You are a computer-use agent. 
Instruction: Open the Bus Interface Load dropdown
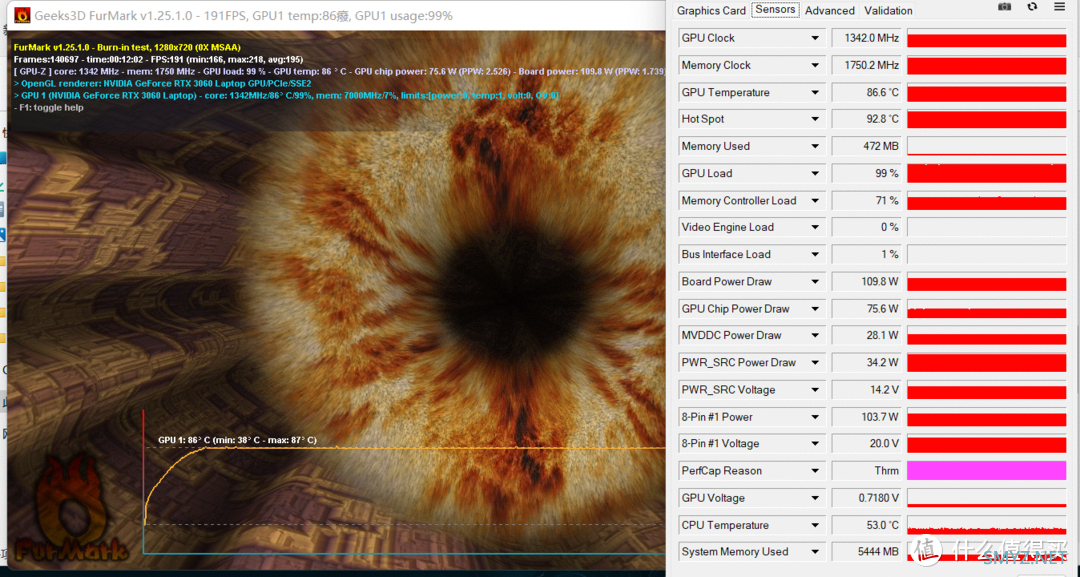[x=815, y=255]
